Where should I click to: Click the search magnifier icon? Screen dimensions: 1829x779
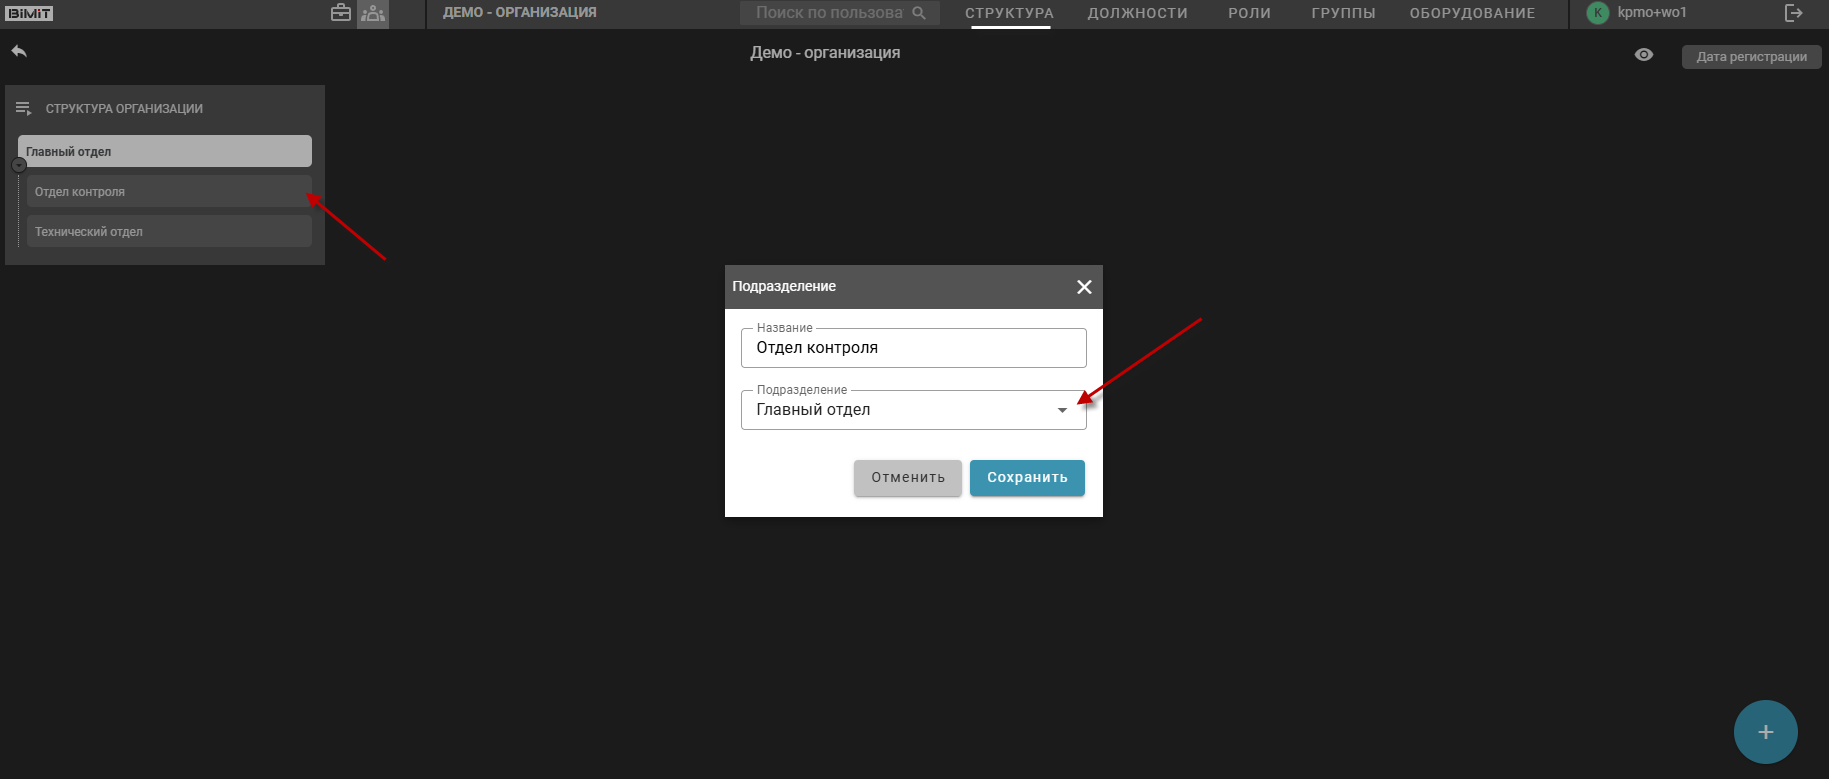(x=919, y=13)
